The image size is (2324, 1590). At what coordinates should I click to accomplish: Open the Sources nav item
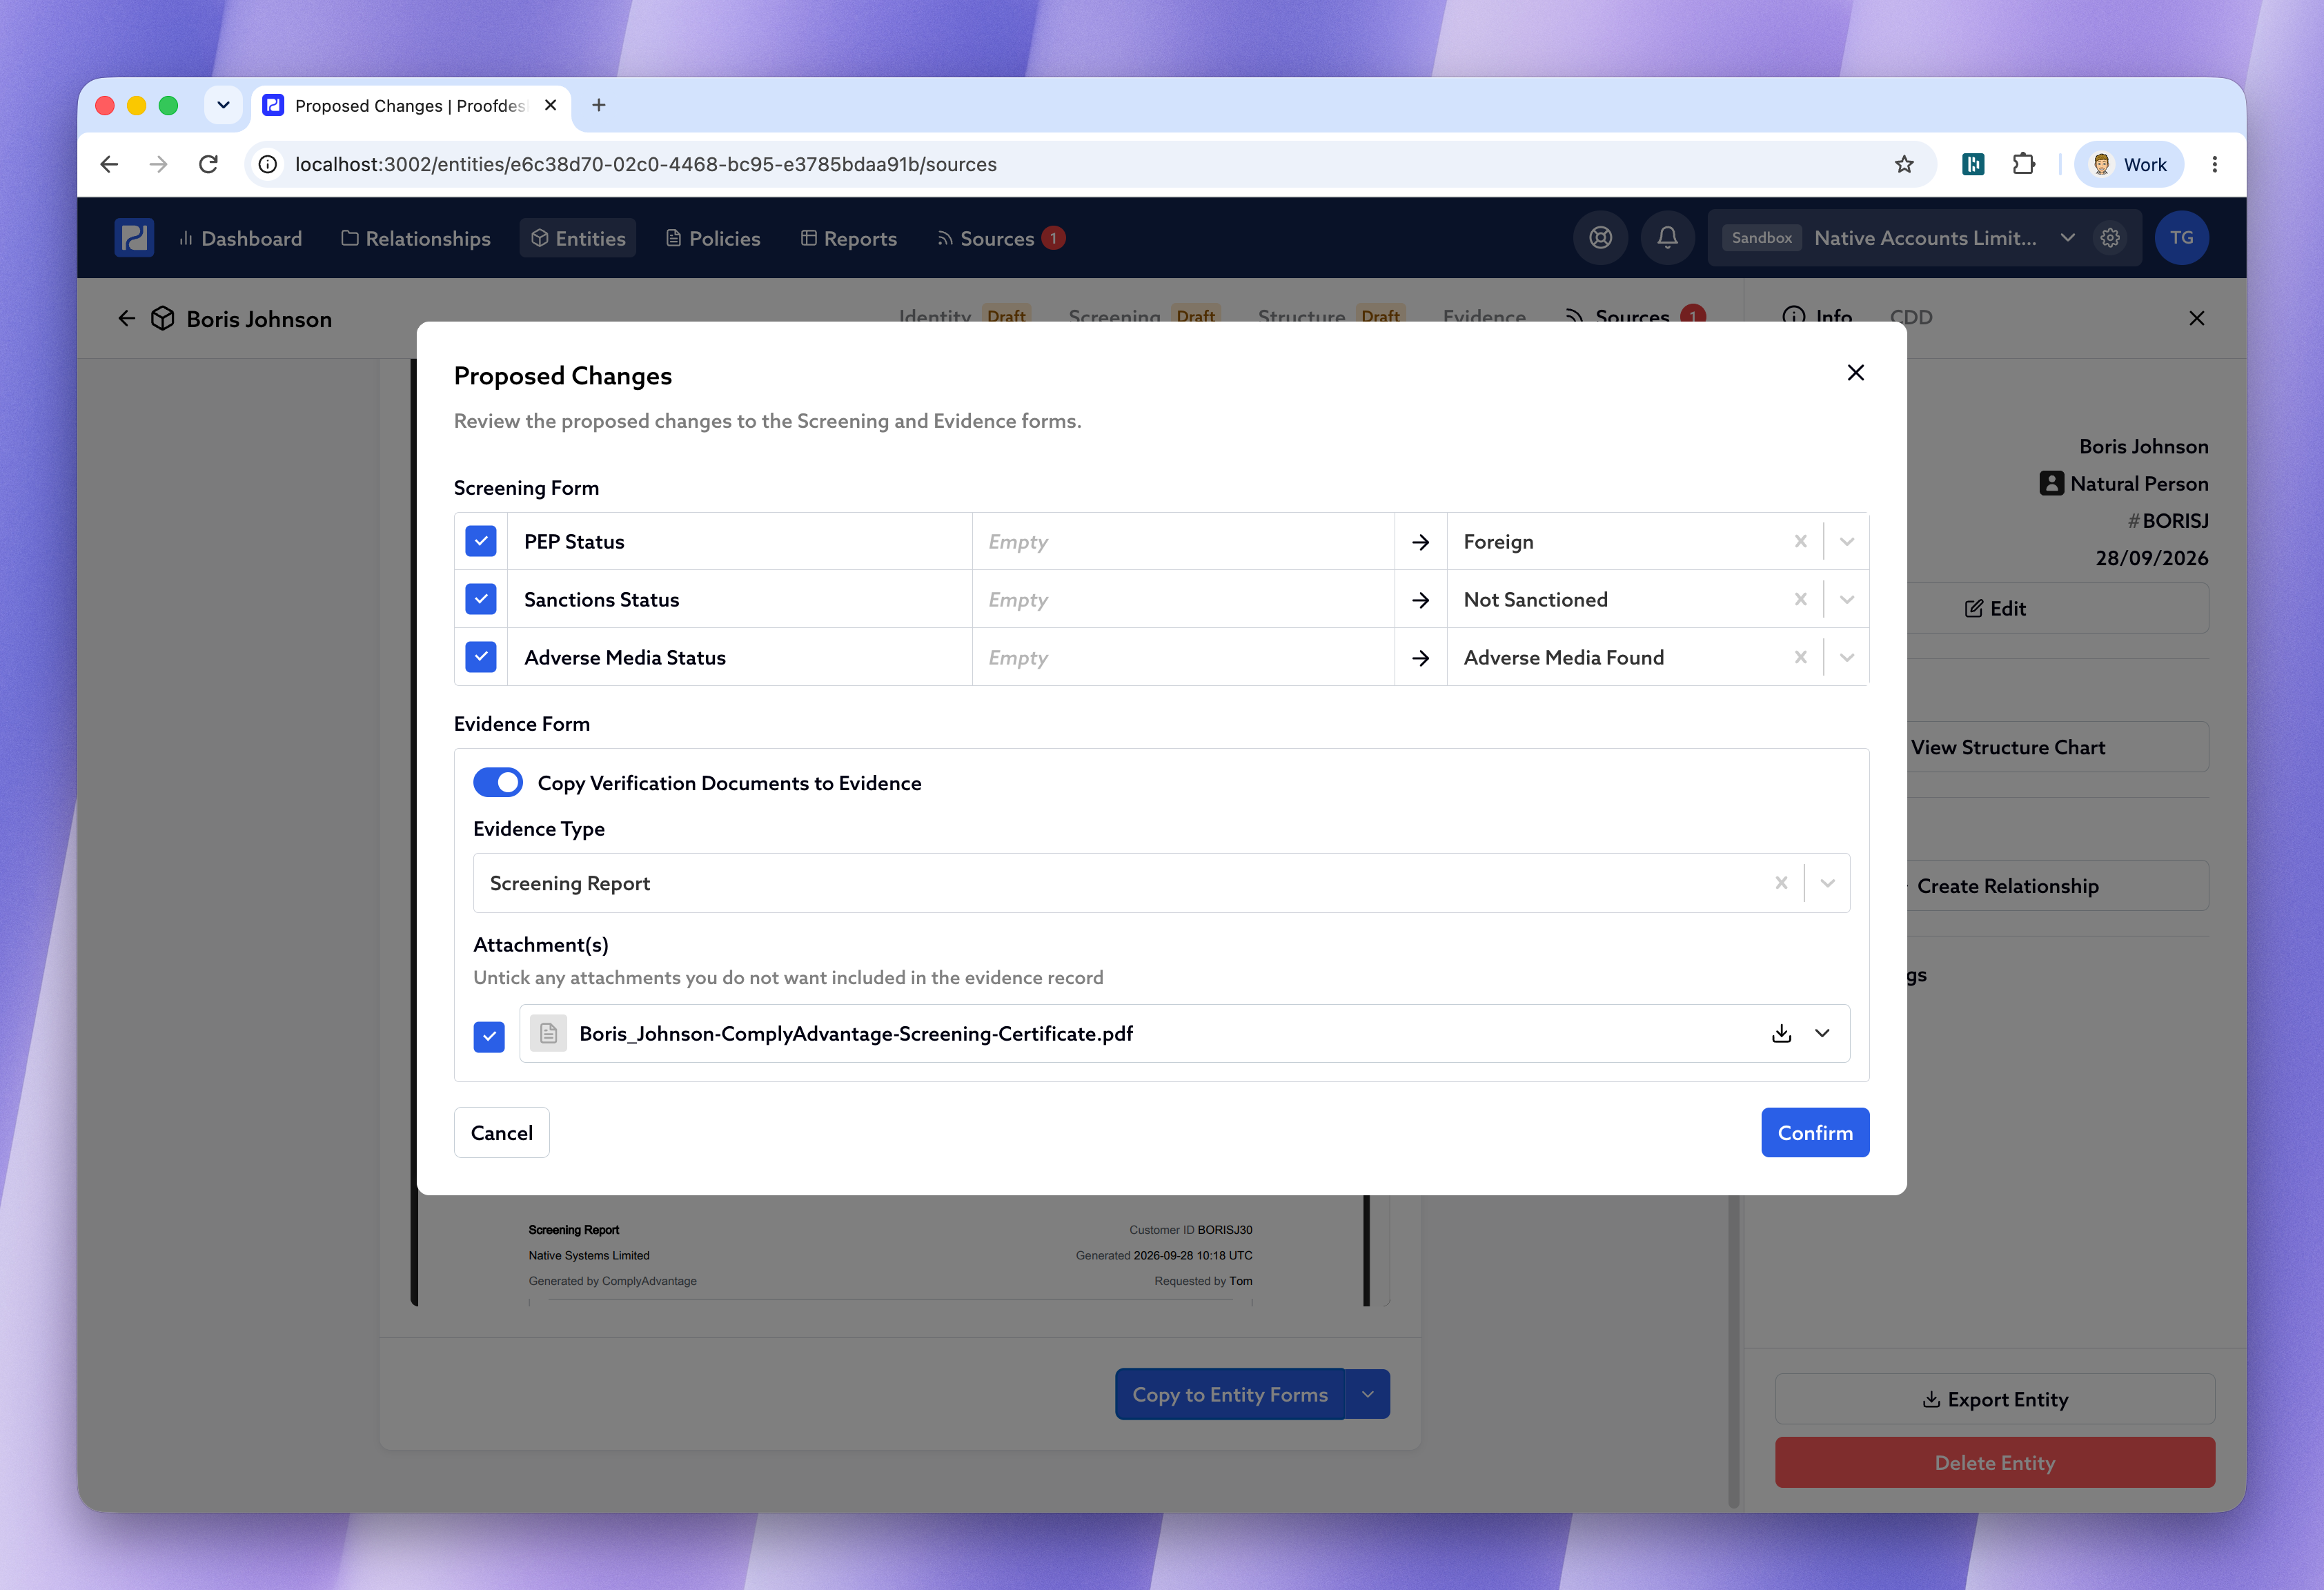pyautogui.click(x=1000, y=238)
